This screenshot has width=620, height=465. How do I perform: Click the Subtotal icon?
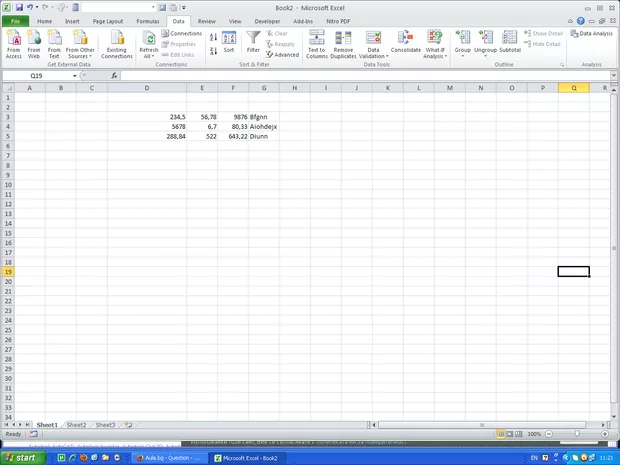(510, 42)
